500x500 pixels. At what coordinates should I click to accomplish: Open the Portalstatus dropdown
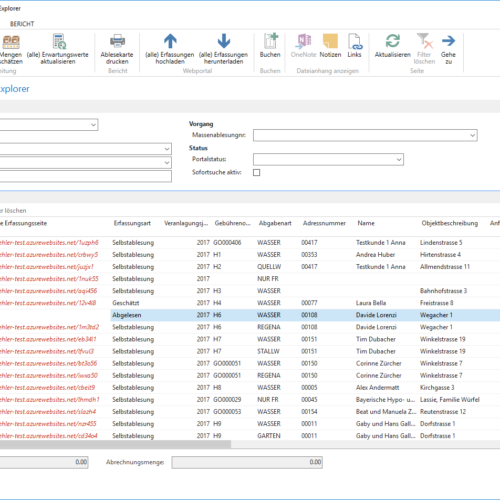[x=399, y=160]
